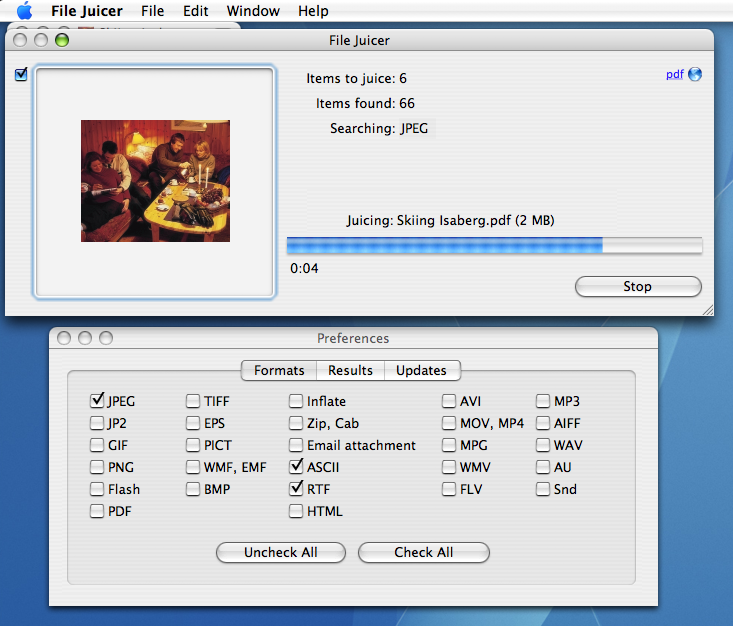This screenshot has width=733, height=626.
Task: Switch to the Updates tab
Action: 421,370
